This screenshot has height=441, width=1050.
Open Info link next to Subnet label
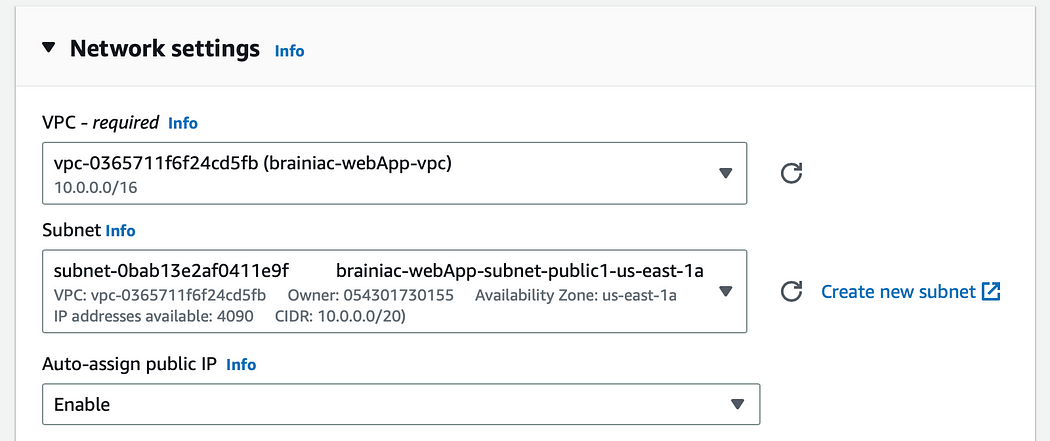121,231
